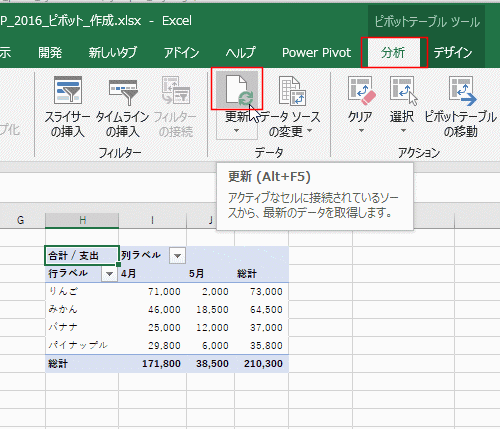Image resolution: width=500 pixels, height=429 pixels.
Task: Click the grayed フィルターの接続 icon
Action: (176, 90)
